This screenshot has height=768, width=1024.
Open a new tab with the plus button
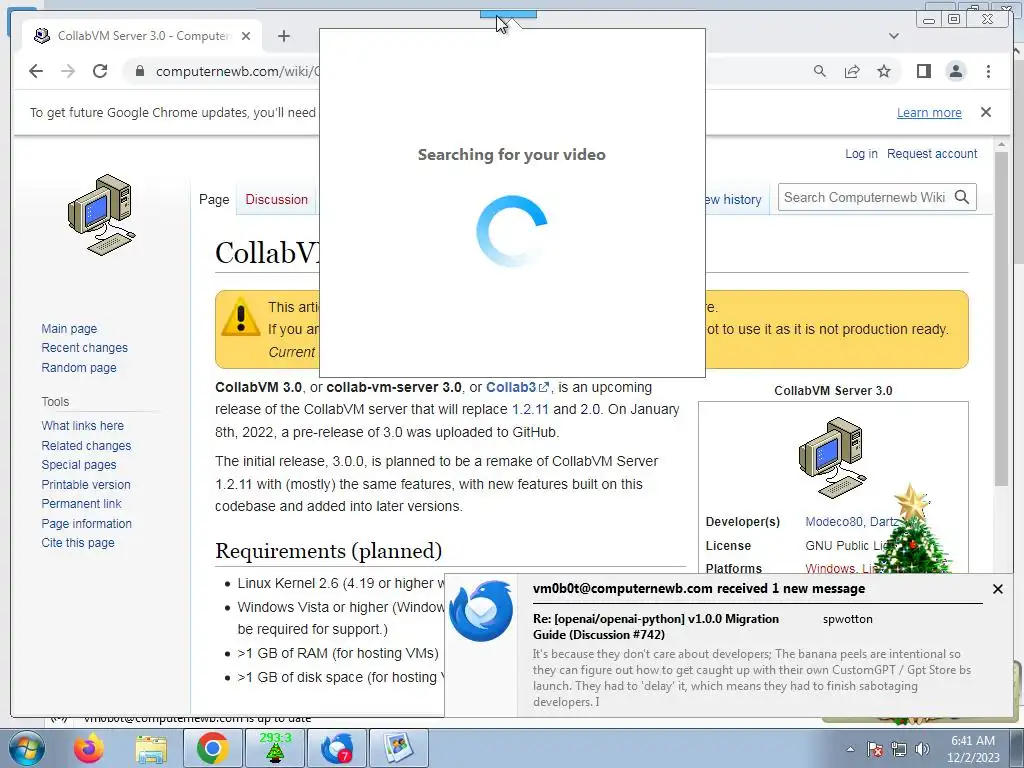coord(283,36)
